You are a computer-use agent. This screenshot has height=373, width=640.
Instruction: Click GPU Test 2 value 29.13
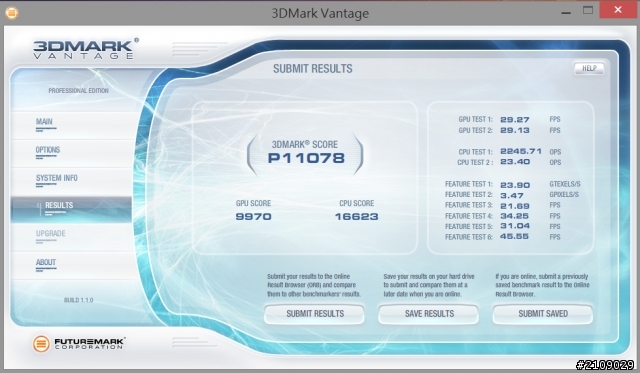tap(515, 130)
